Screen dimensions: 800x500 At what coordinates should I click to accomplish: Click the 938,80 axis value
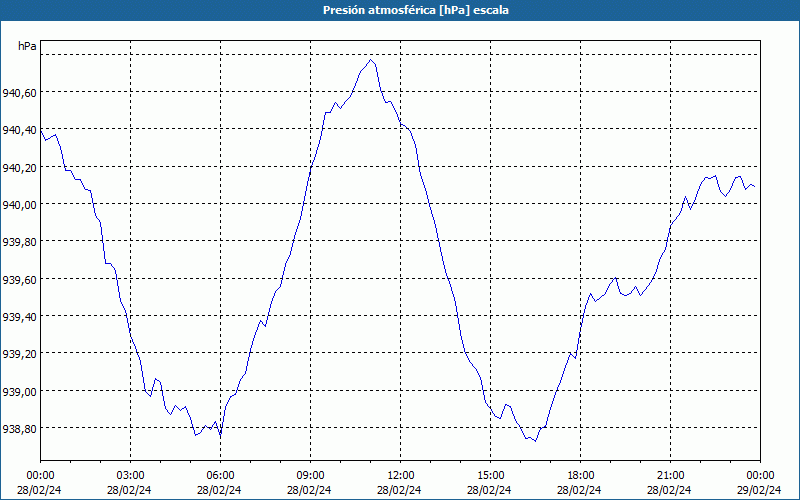(19, 429)
